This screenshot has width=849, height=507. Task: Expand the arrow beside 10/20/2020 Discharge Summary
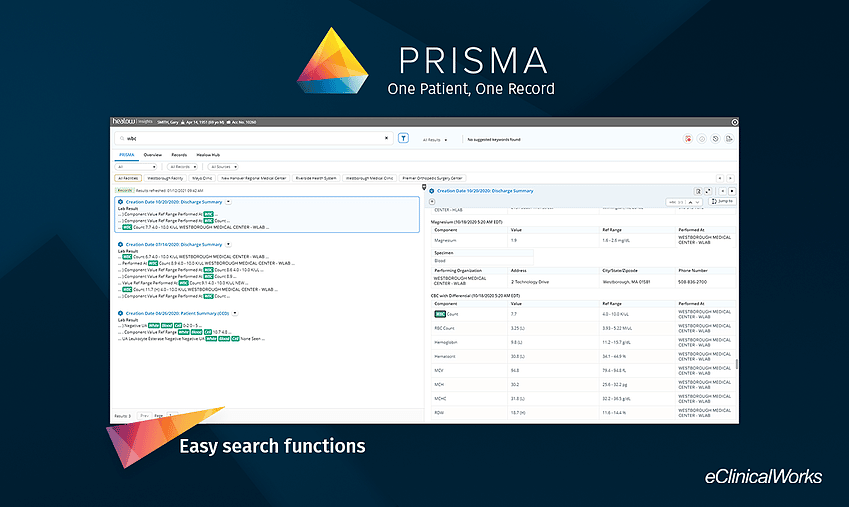coord(228,202)
